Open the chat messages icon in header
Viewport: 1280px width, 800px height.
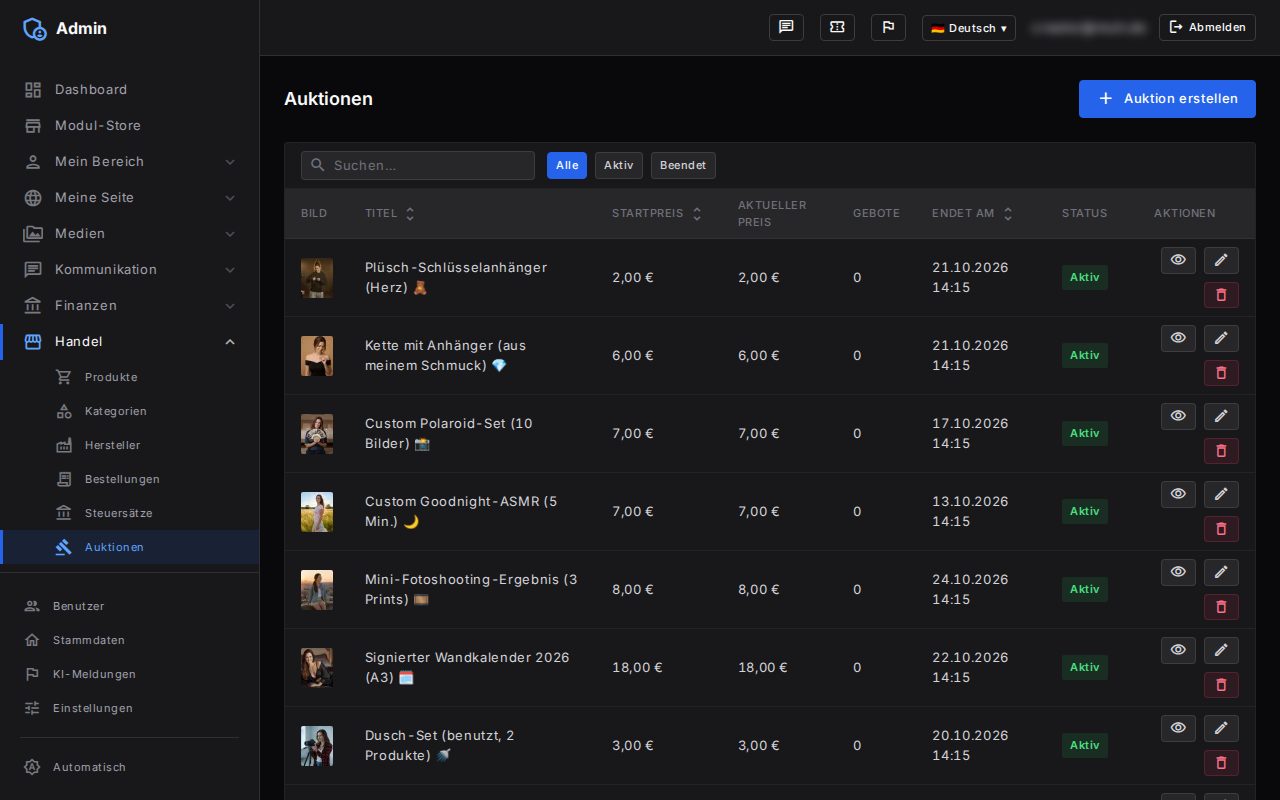pyautogui.click(x=786, y=28)
